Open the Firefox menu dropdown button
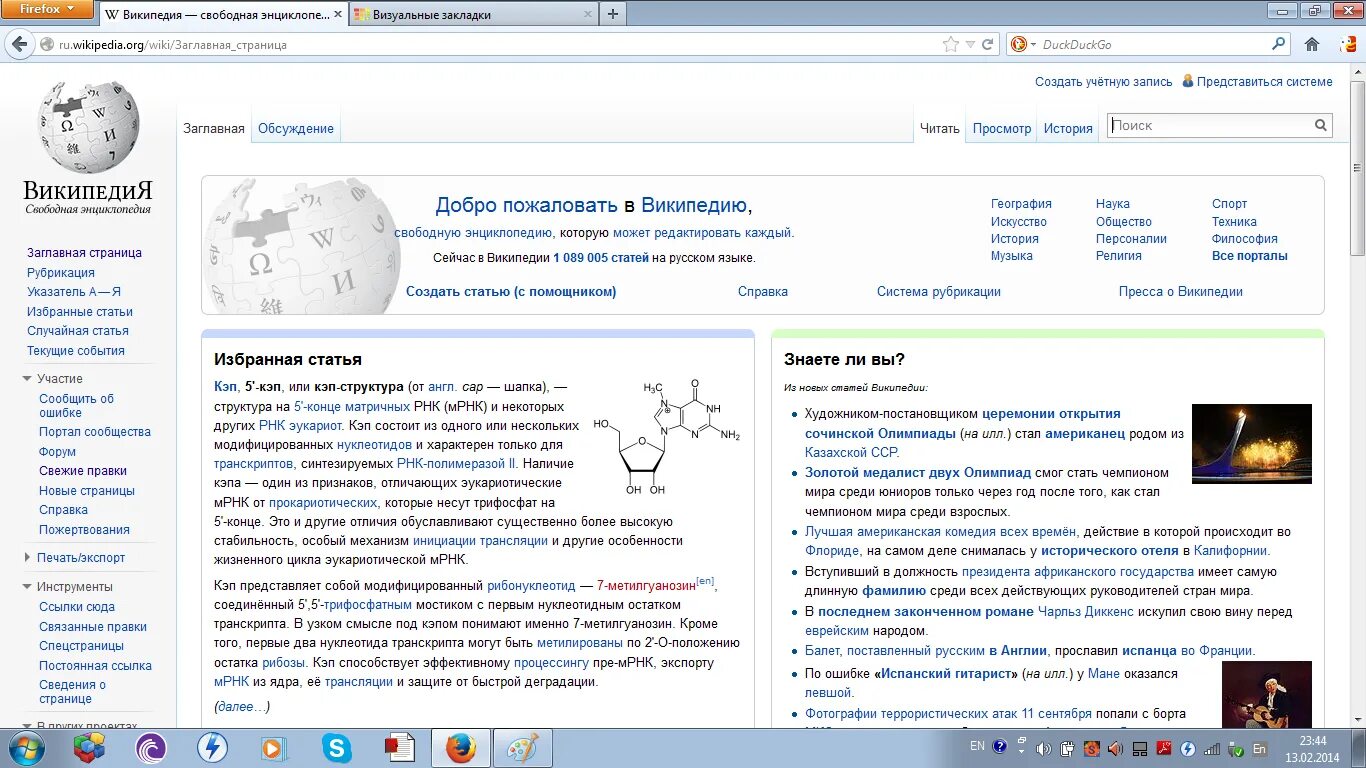This screenshot has width=1366, height=768. [47, 9]
